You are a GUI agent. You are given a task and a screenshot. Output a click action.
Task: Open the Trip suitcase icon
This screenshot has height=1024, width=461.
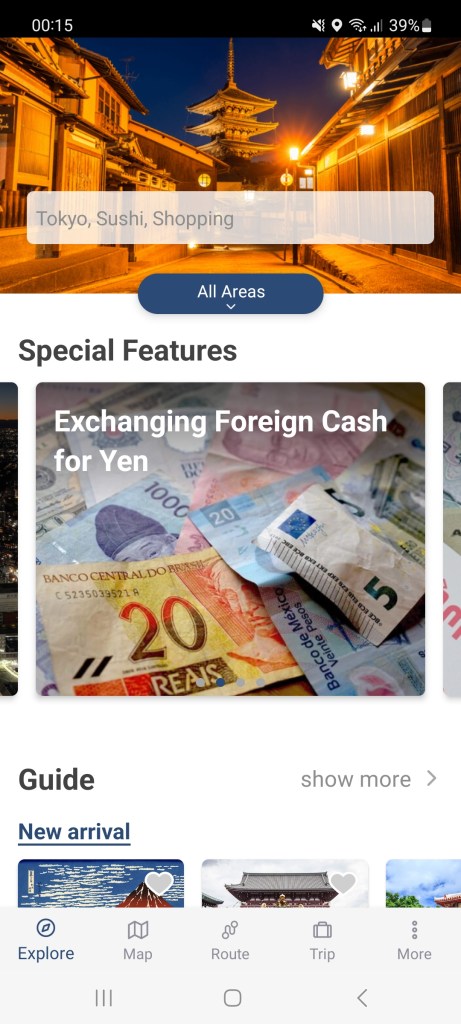(322, 929)
